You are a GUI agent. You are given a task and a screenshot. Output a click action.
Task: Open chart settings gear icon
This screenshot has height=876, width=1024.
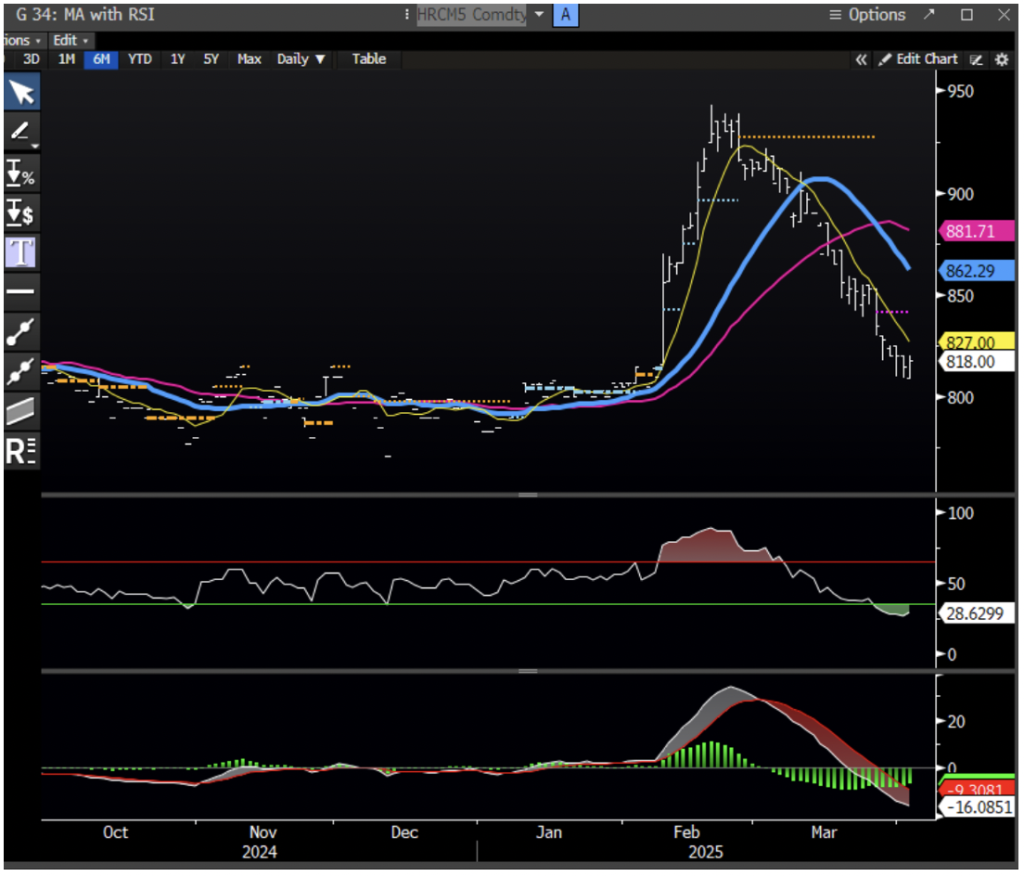pyautogui.click(x=1001, y=59)
